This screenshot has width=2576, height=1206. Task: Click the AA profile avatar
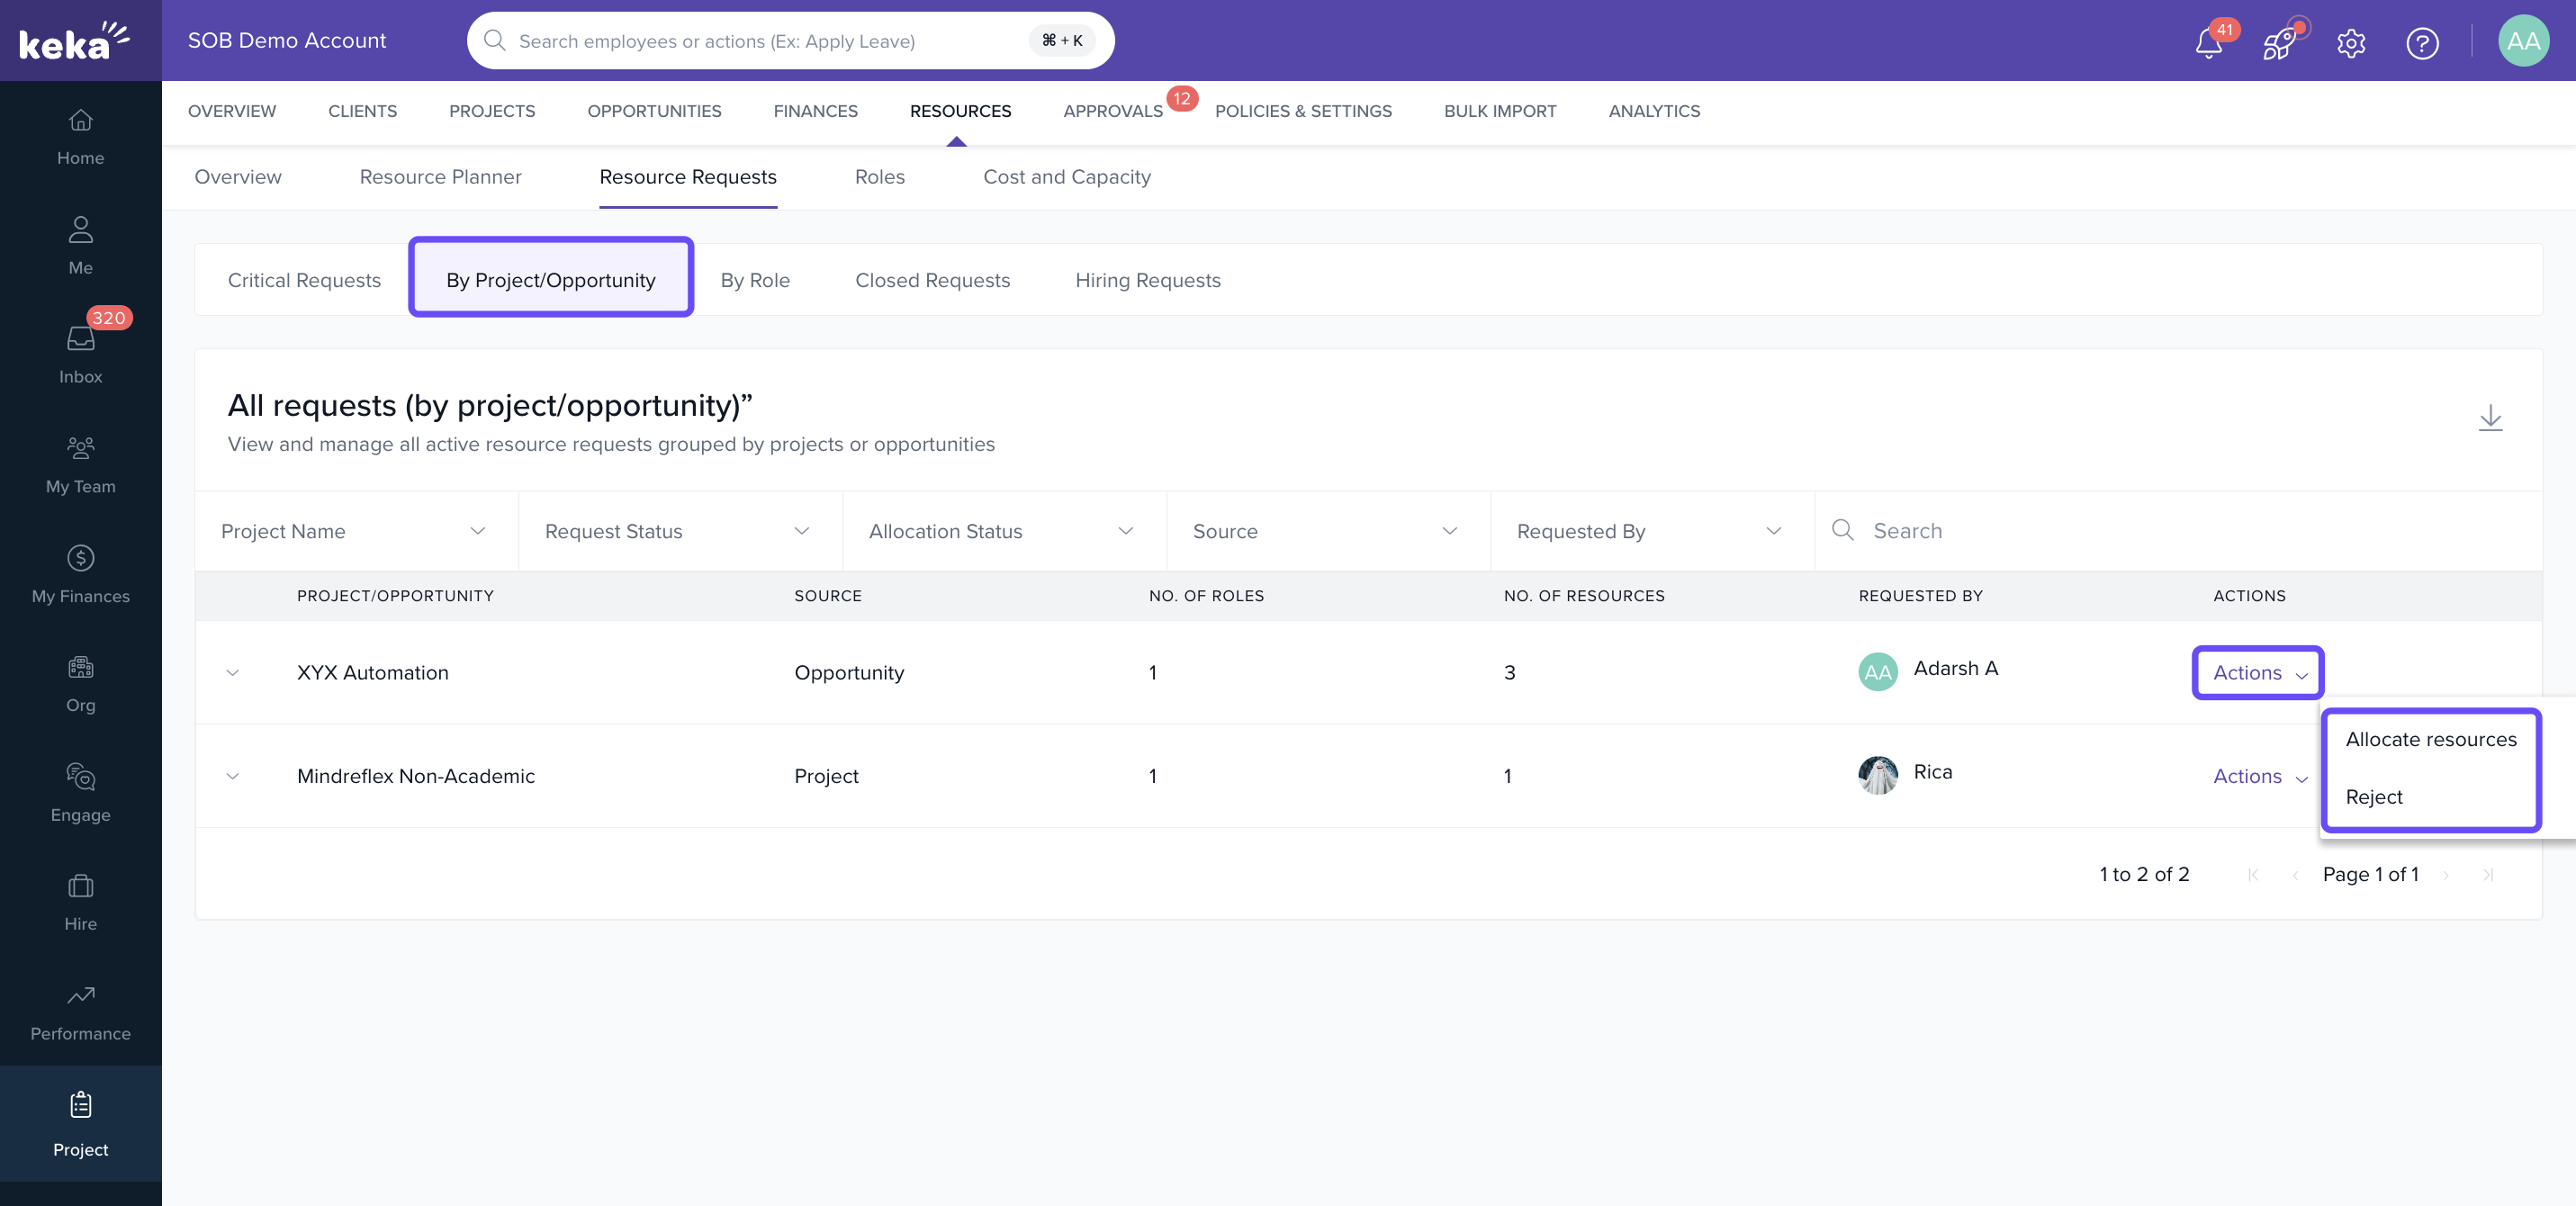click(x=2522, y=41)
